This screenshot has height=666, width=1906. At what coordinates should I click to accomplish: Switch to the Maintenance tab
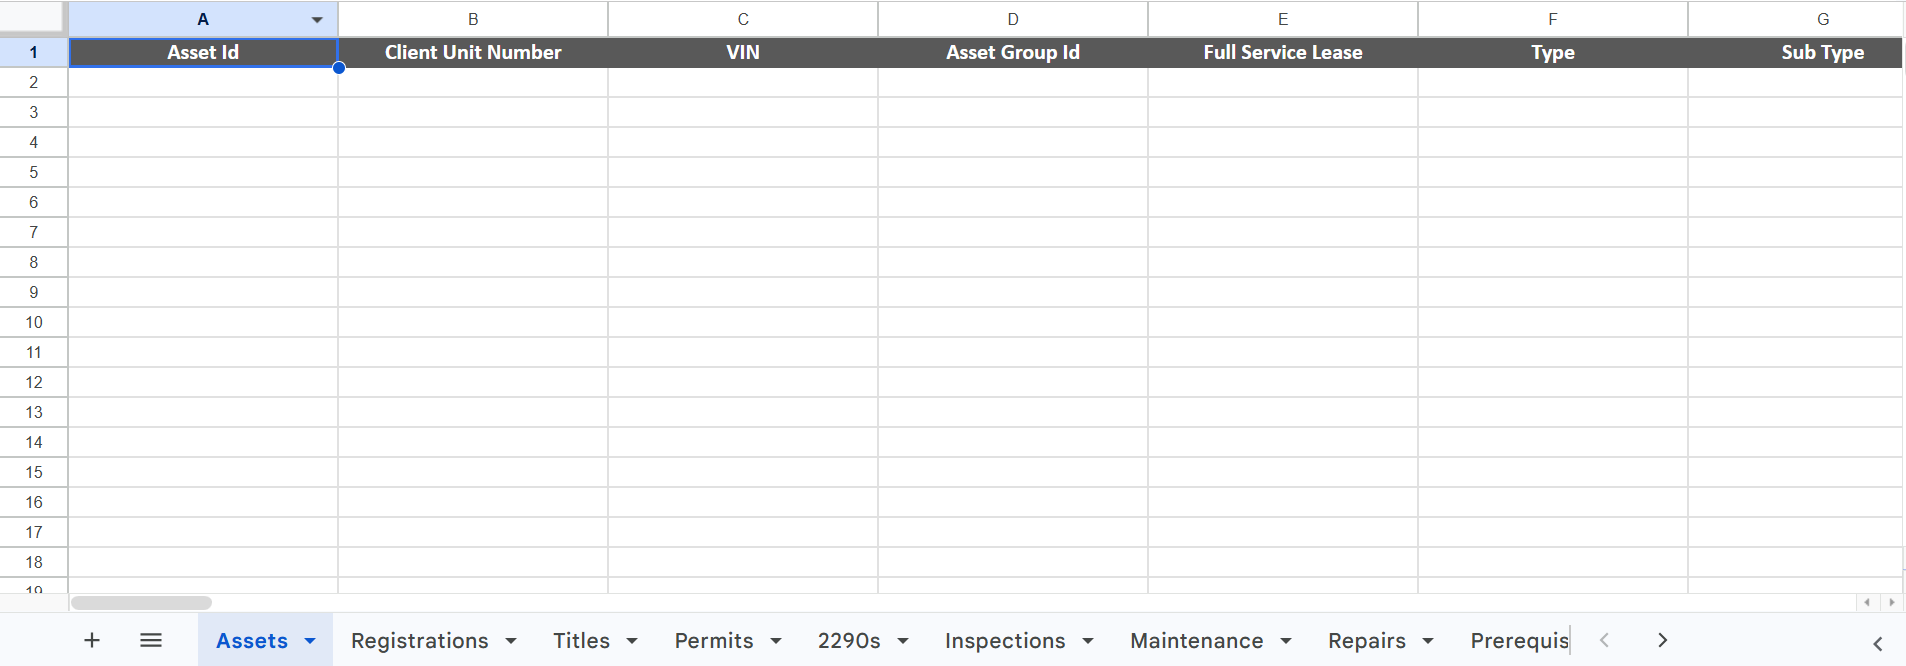click(x=1195, y=641)
